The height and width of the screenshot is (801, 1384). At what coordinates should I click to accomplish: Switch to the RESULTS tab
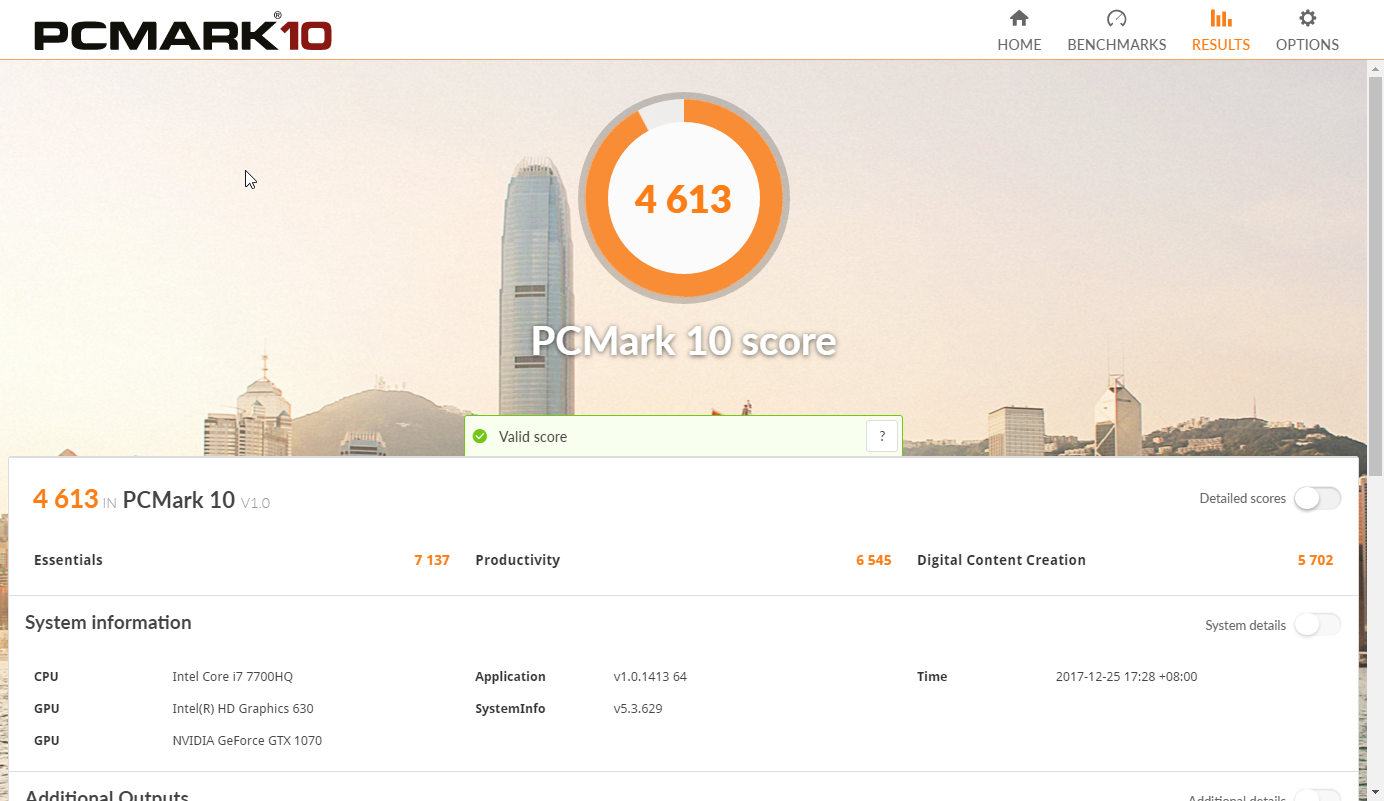coord(1221,31)
